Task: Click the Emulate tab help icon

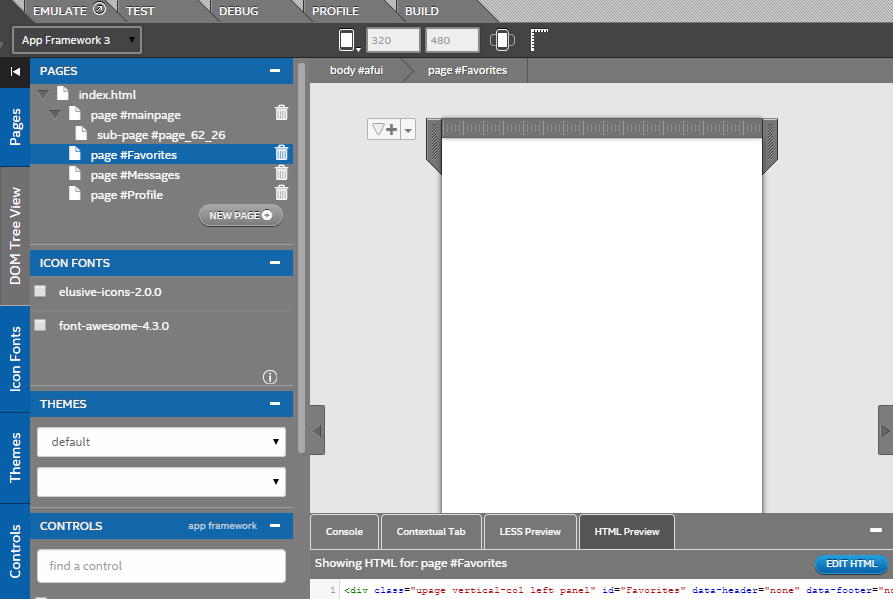Action: pyautogui.click(x=100, y=9)
